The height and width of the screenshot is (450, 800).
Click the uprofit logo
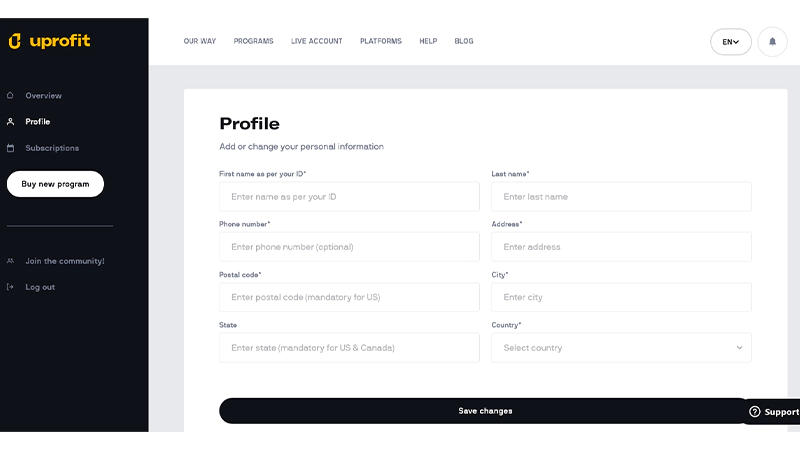coord(49,41)
